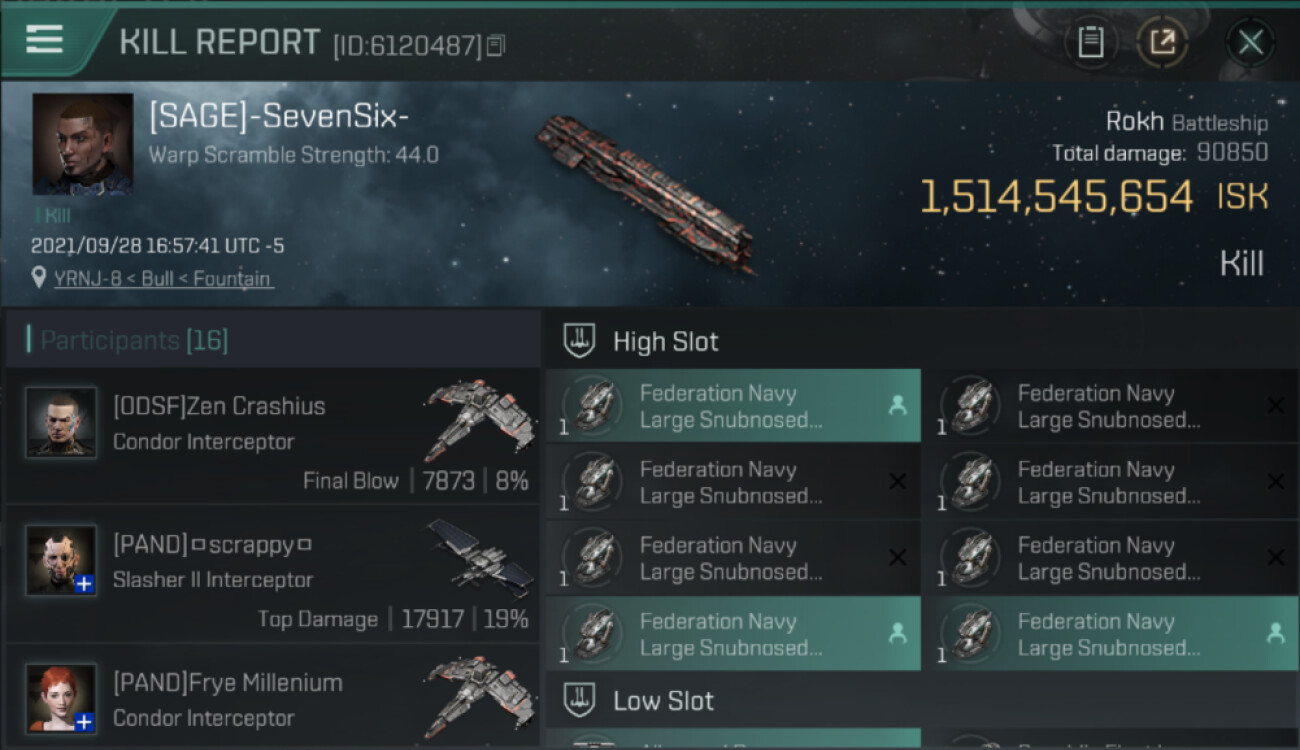View the -SevenSix- pilot portrait
Image resolution: width=1300 pixels, height=750 pixels.
point(82,144)
